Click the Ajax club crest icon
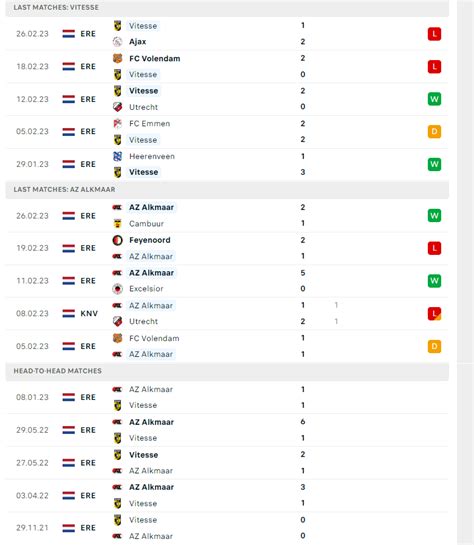Image resolution: width=474 pixels, height=545 pixels. tap(117, 42)
